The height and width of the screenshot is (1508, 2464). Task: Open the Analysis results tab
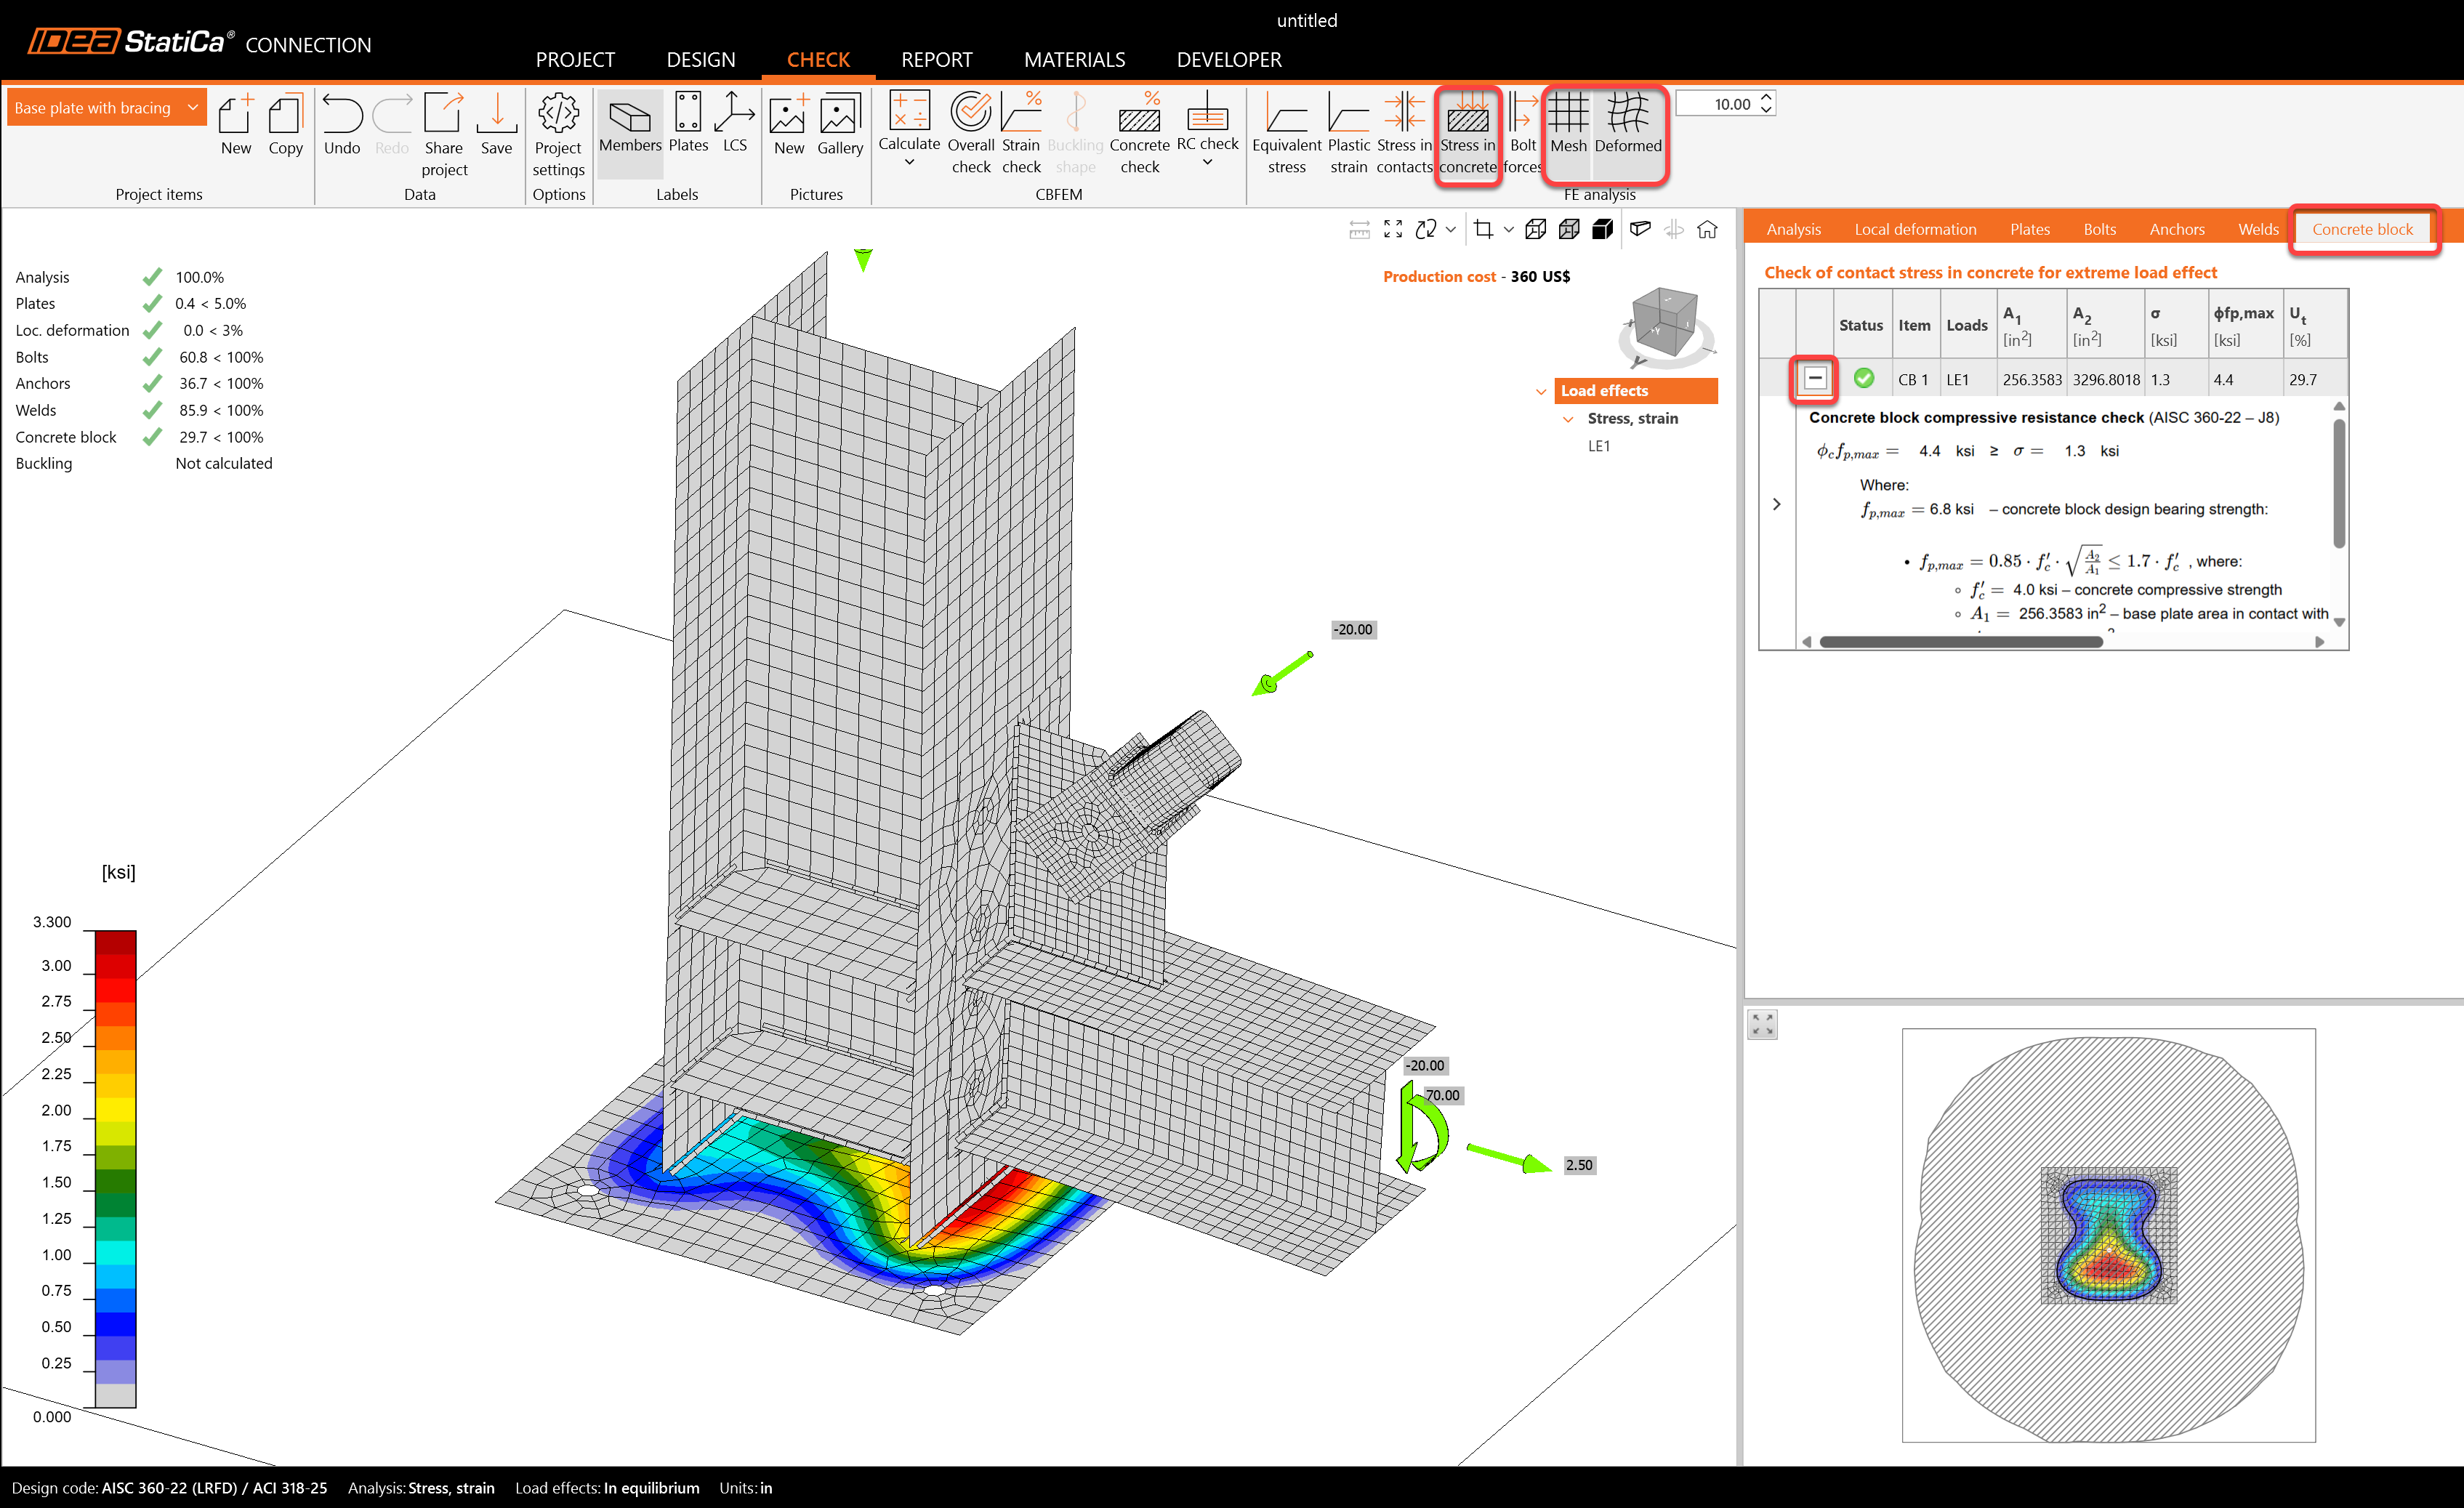tap(1793, 229)
